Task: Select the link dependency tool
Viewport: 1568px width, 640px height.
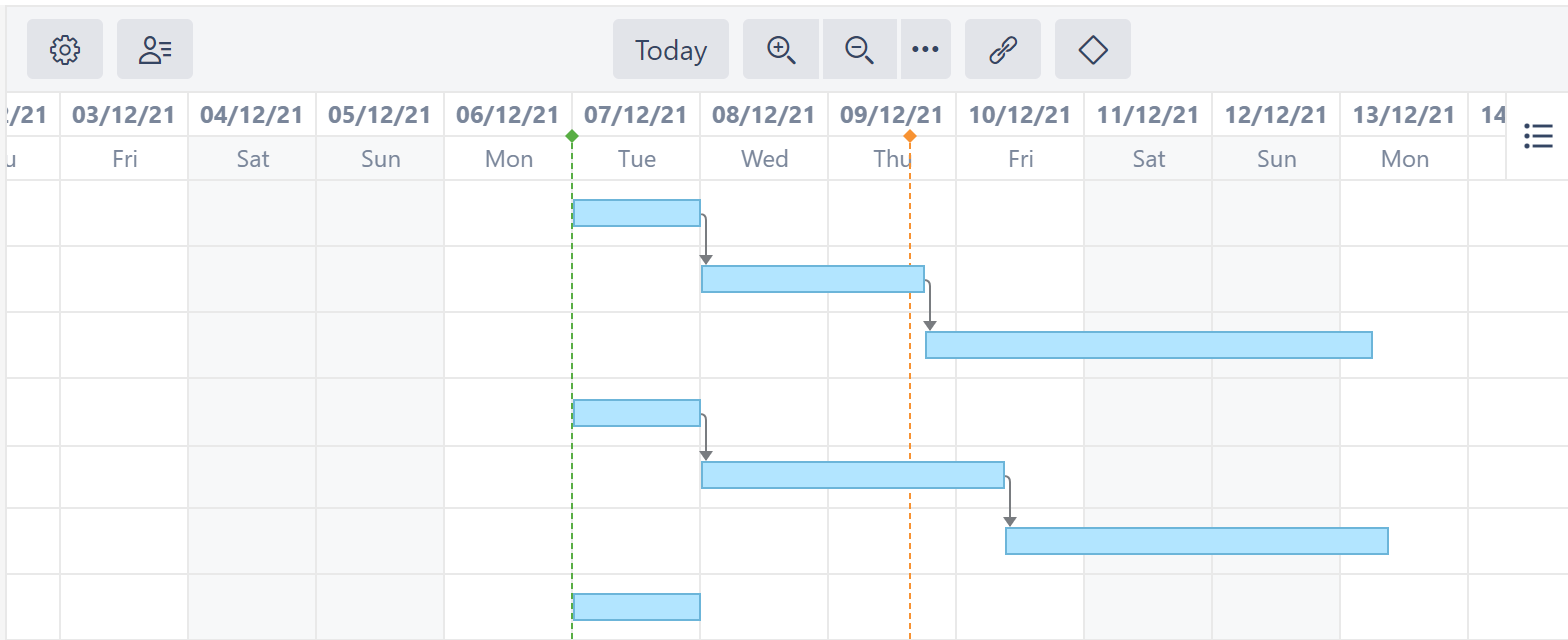Action: pyautogui.click(x=1002, y=48)
